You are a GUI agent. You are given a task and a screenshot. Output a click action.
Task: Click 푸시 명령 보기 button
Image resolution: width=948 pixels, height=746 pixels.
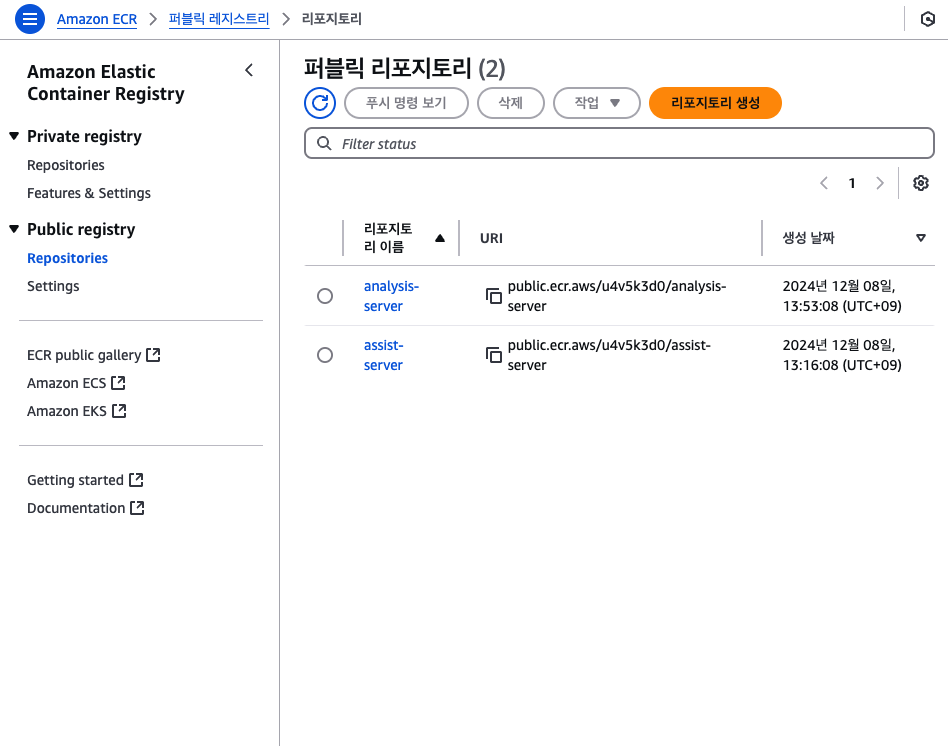click(406, 103)
